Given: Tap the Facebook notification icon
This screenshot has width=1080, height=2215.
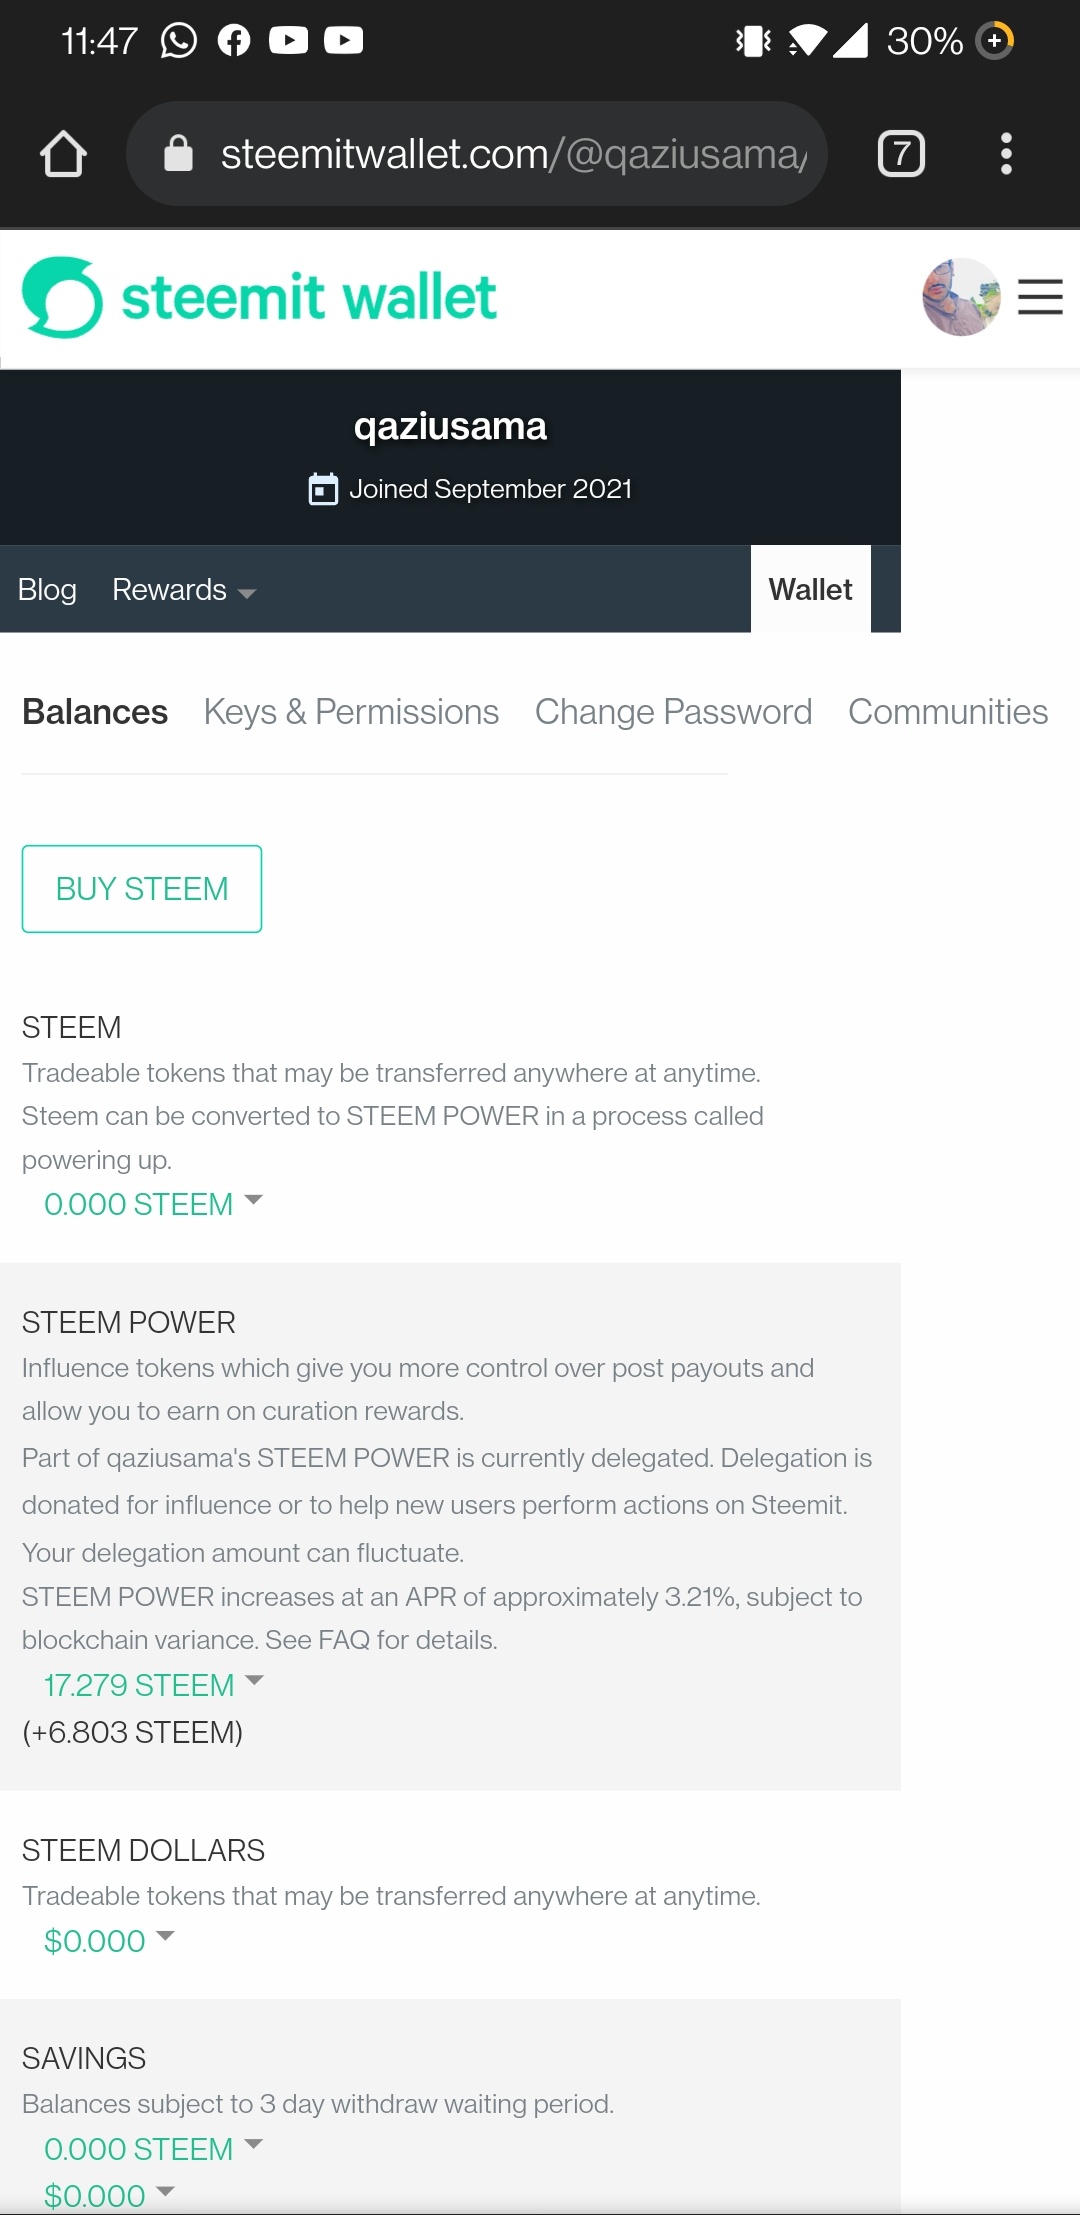Looking at the screenshot, I should pos(234,41).
